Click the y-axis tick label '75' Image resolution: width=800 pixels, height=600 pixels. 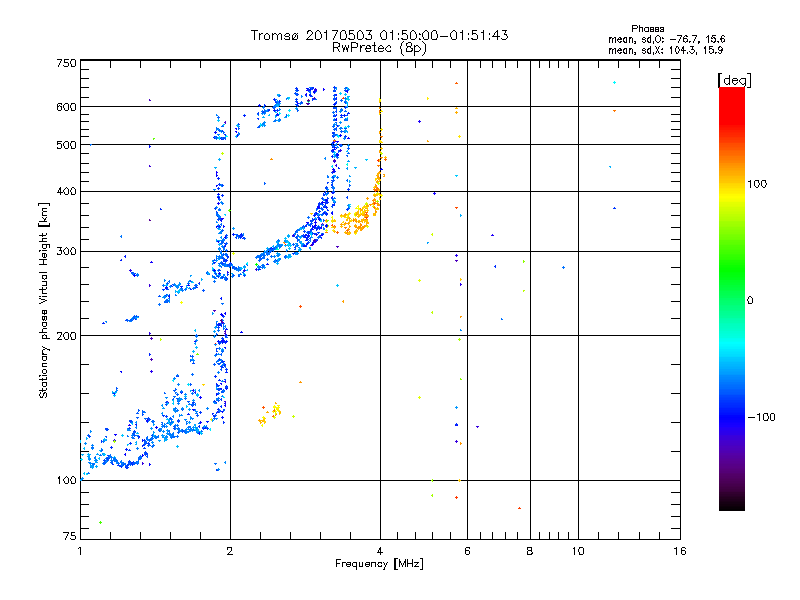pyautogui.click(x=70, y=536)
